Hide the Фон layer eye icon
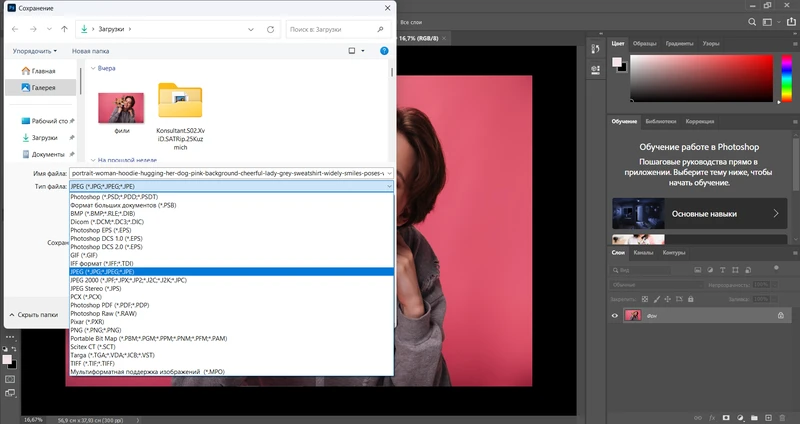Image resolution: width=800 pixels, height=424 pixels. click(616, 315)
